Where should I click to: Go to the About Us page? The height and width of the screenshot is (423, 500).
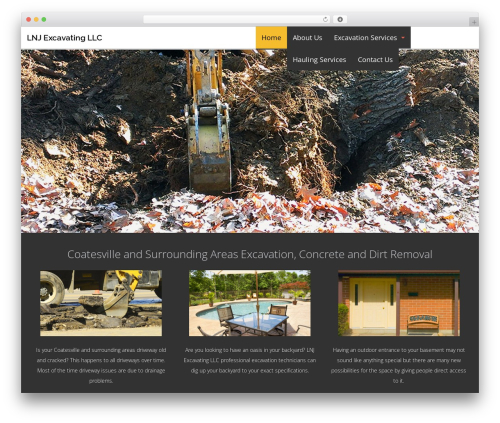tap(307, 38)
